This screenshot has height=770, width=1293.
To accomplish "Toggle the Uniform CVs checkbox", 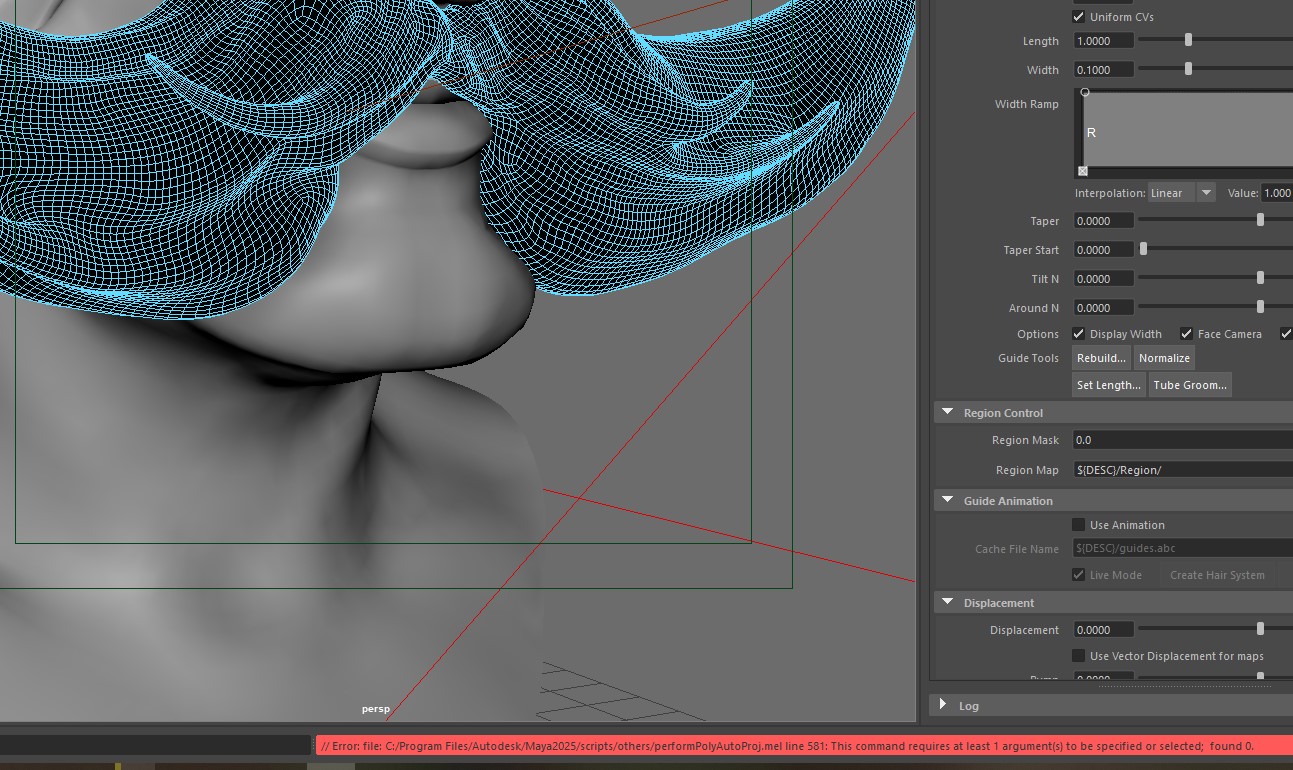I will tap(1079, 17).
